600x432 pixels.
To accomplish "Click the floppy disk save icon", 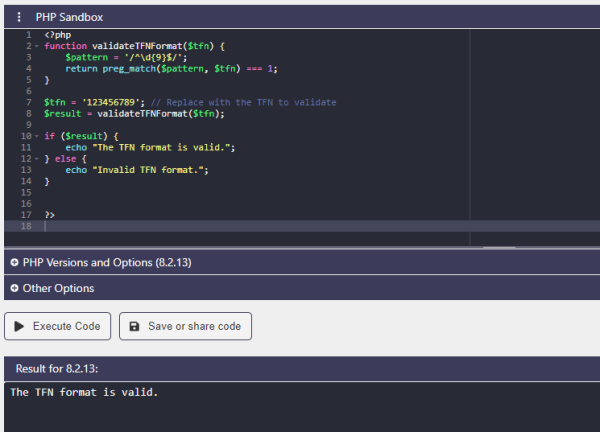I will click(134, 326).
